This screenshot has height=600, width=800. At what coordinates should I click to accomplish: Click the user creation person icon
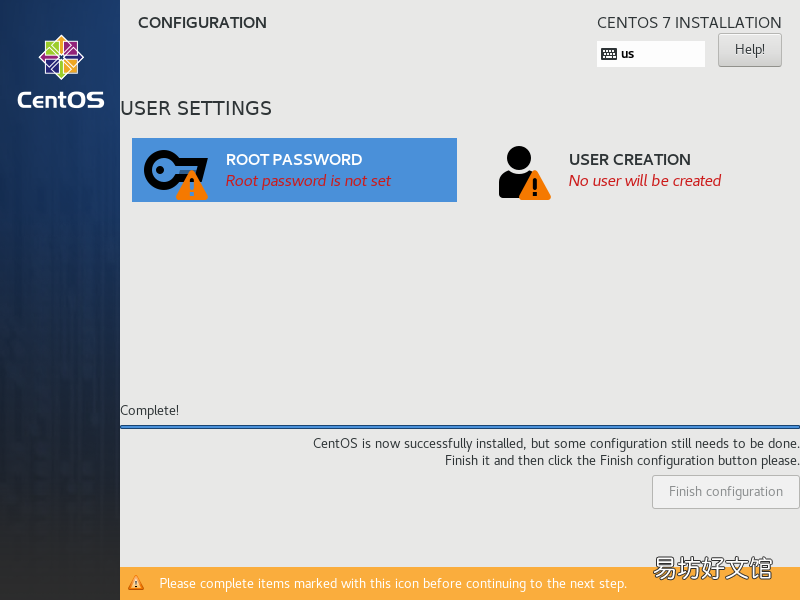point(524,172)
